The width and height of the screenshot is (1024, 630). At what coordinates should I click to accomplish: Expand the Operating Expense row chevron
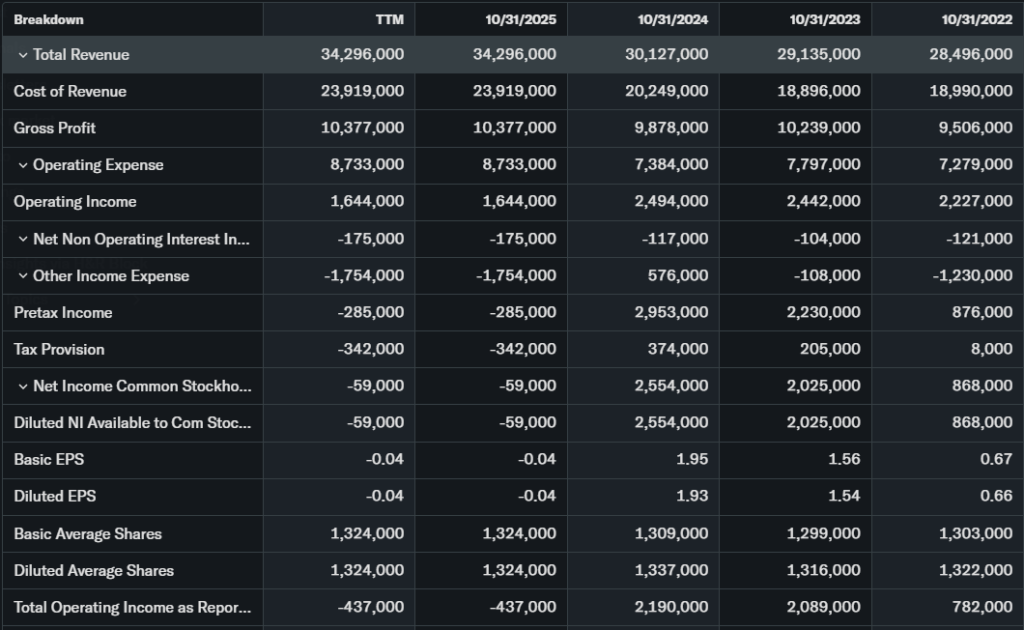coord(23,165)
